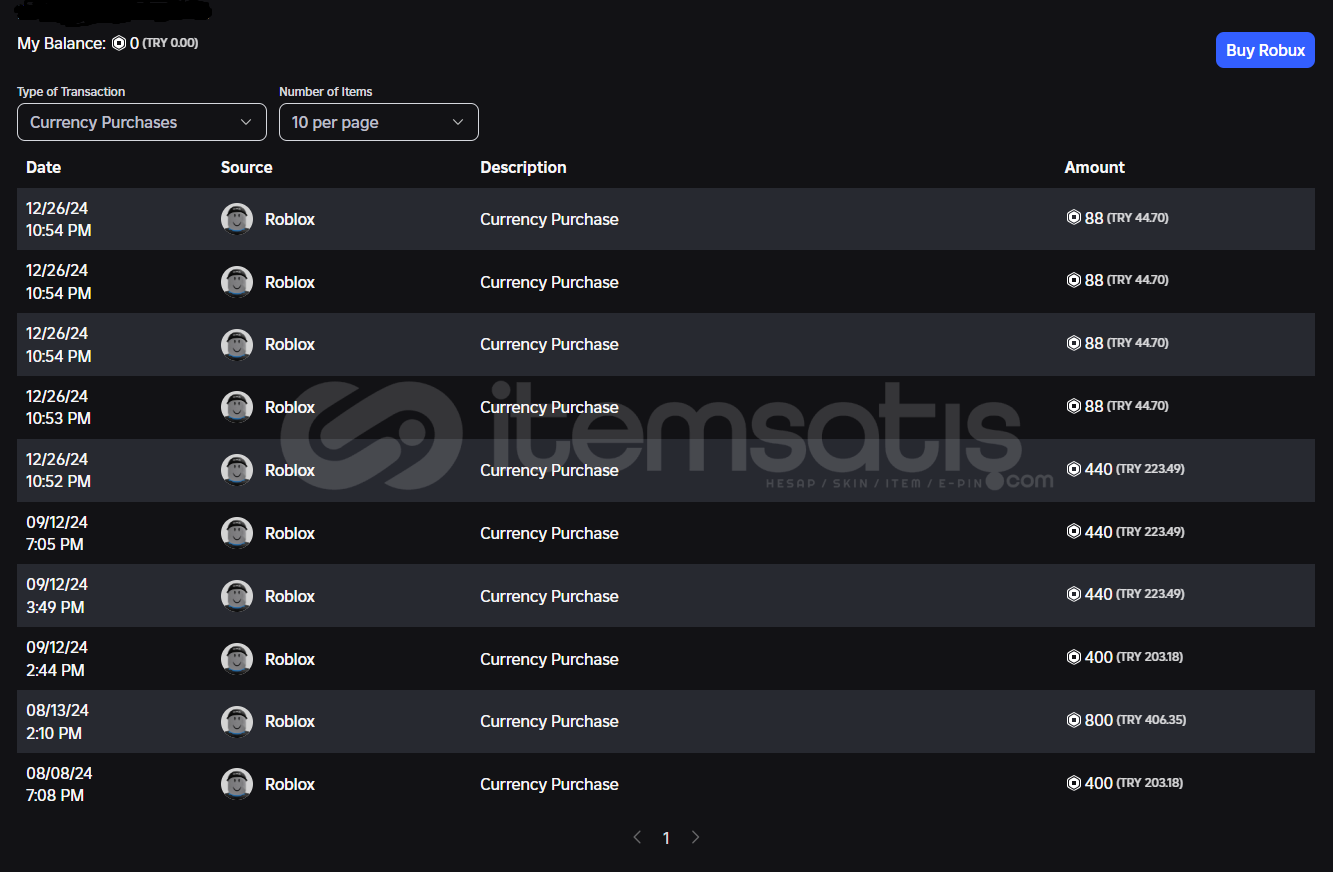Click the date 08/08/24 7:08 PM
Image resolution: width=1333 pixels, height=872 pixels.
click(x=57, y=784)
